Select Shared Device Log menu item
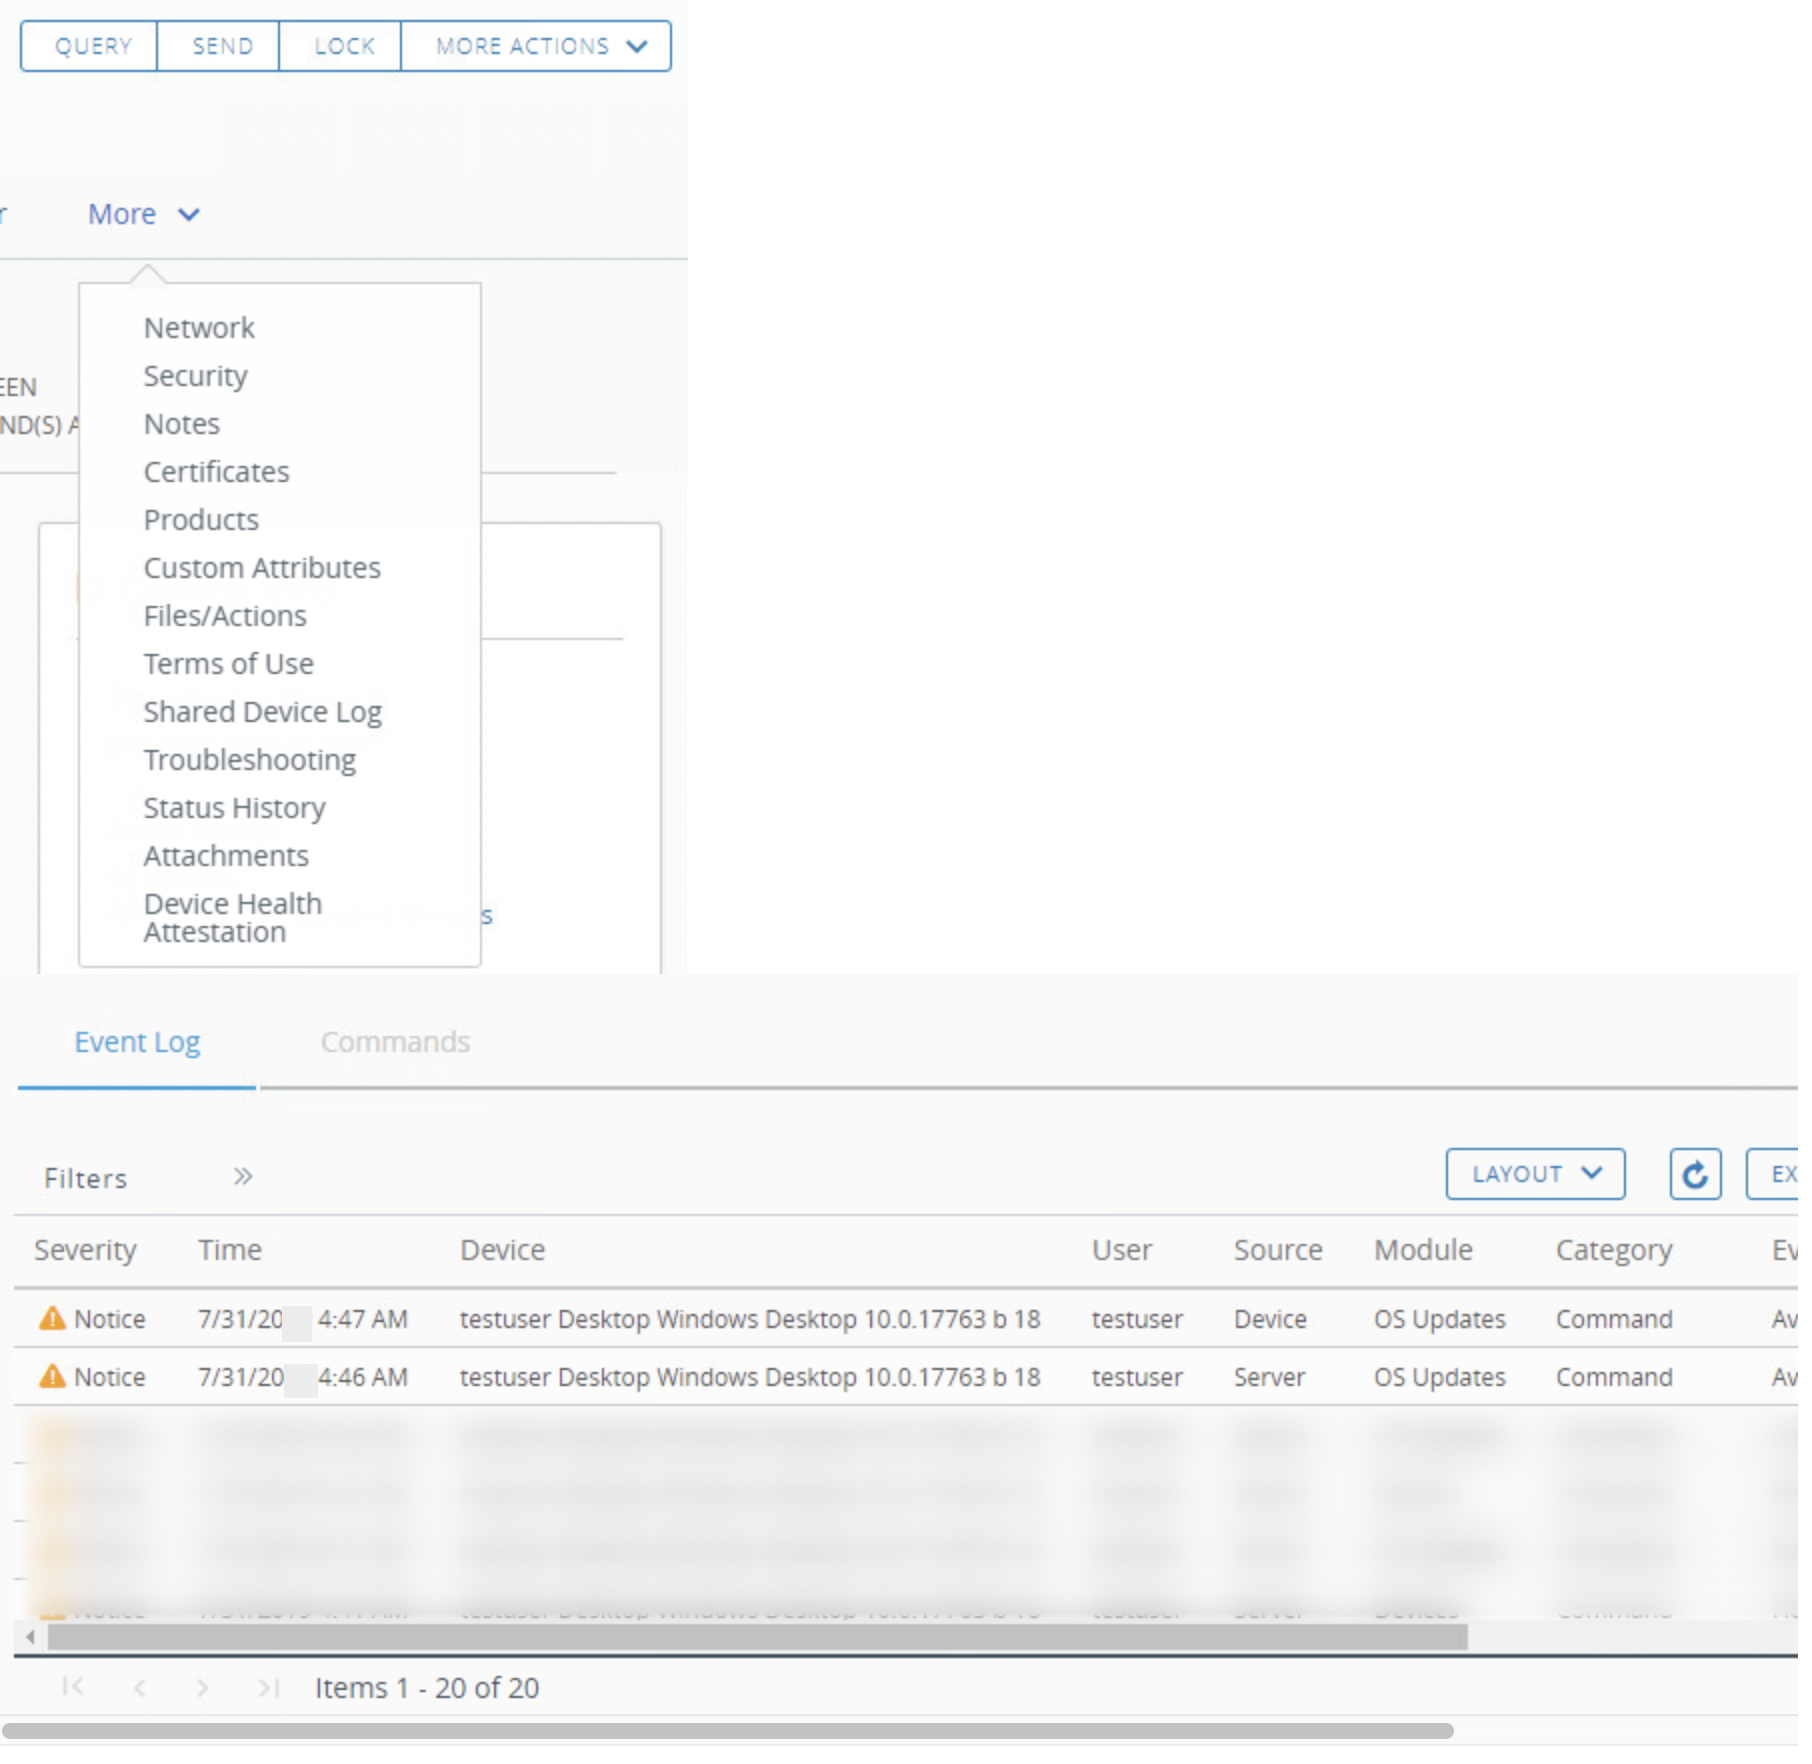Viewport: 1812px width, 1764px height. tap(263, 711)
